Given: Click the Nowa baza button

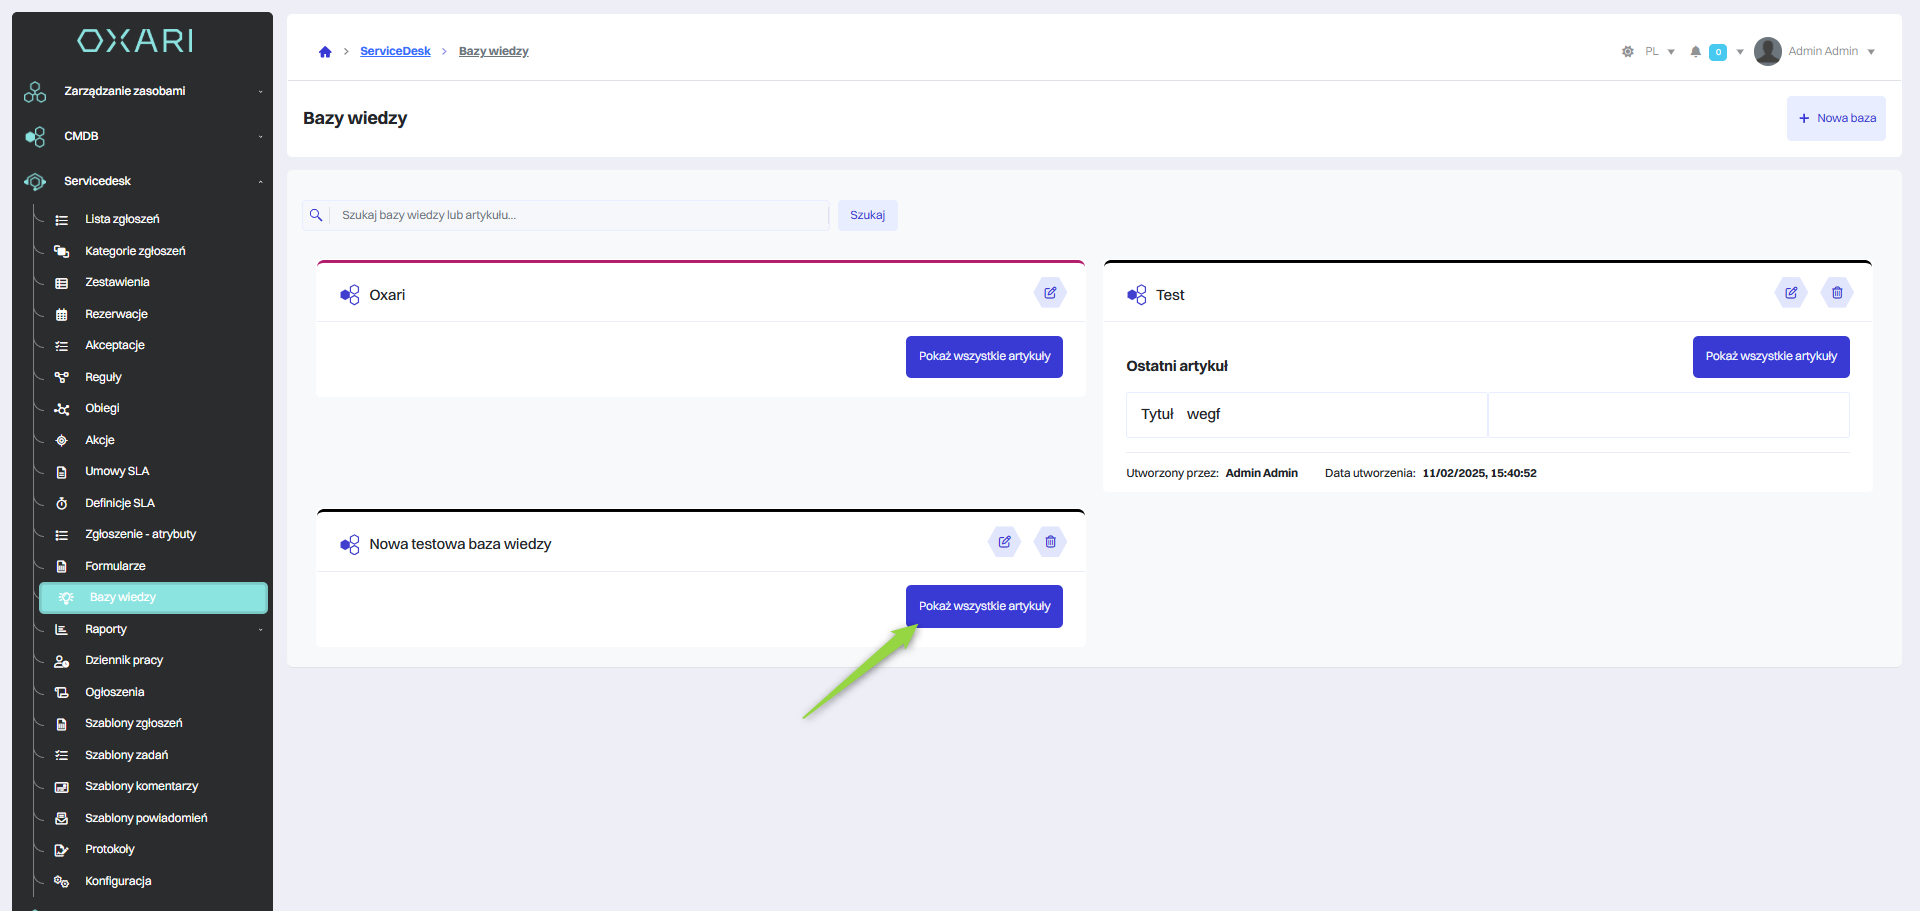Looking at the screenshot, I should pos(1836,118).
